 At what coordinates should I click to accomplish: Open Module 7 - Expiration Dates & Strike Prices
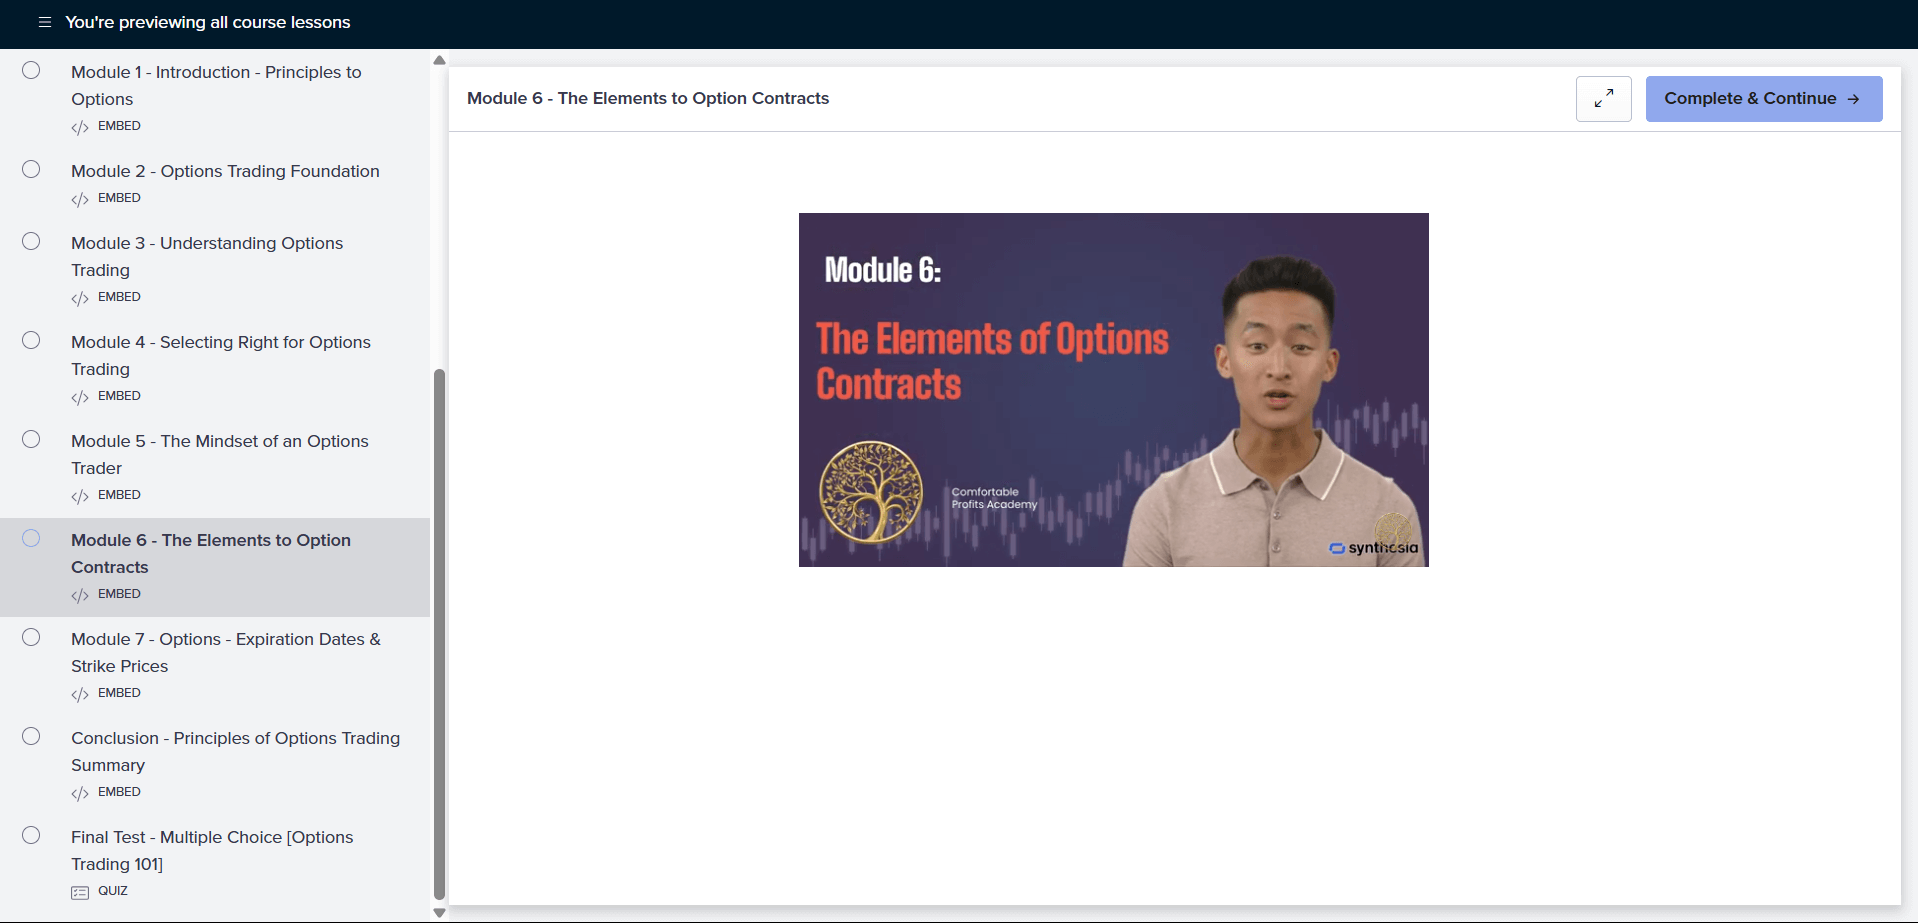pyautogui.click(x=226, y=652)
